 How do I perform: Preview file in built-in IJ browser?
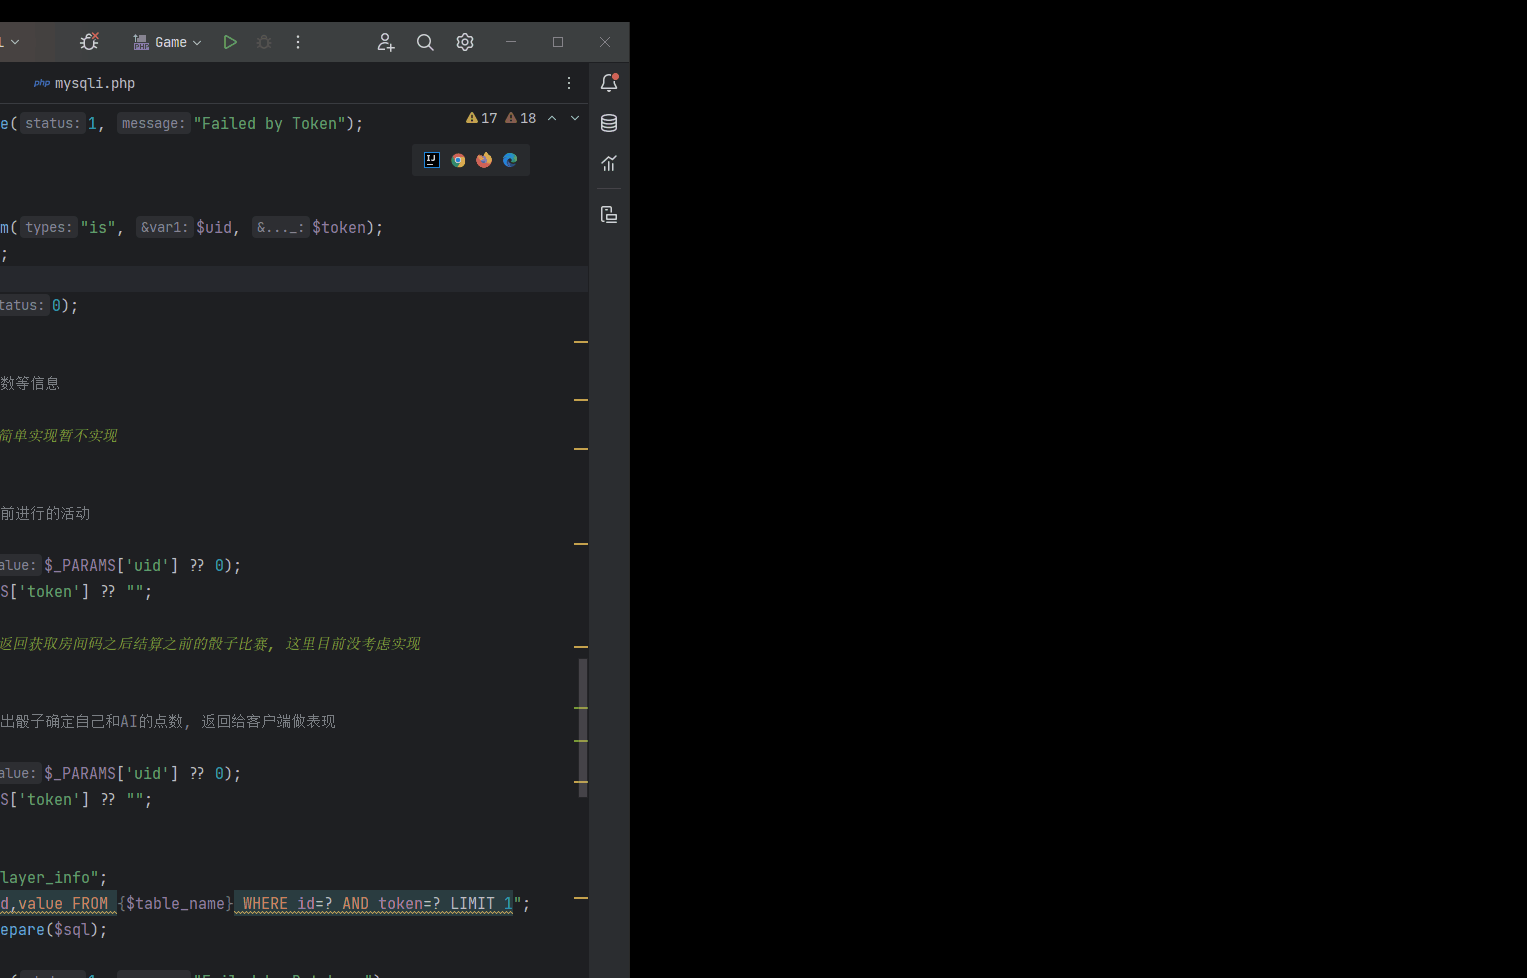[x=432, y=160]
